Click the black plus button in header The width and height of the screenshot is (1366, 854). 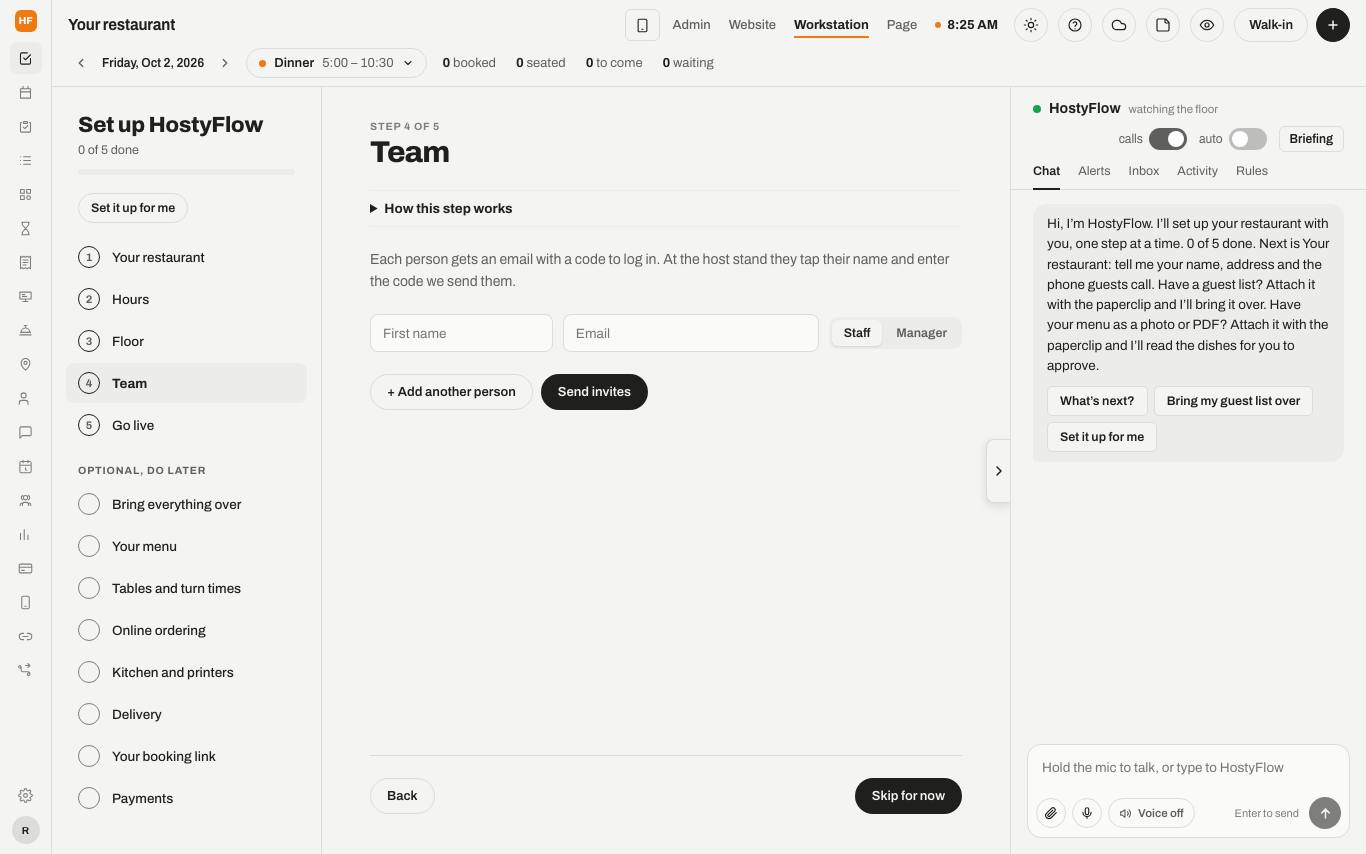[x=1333, y=25]
